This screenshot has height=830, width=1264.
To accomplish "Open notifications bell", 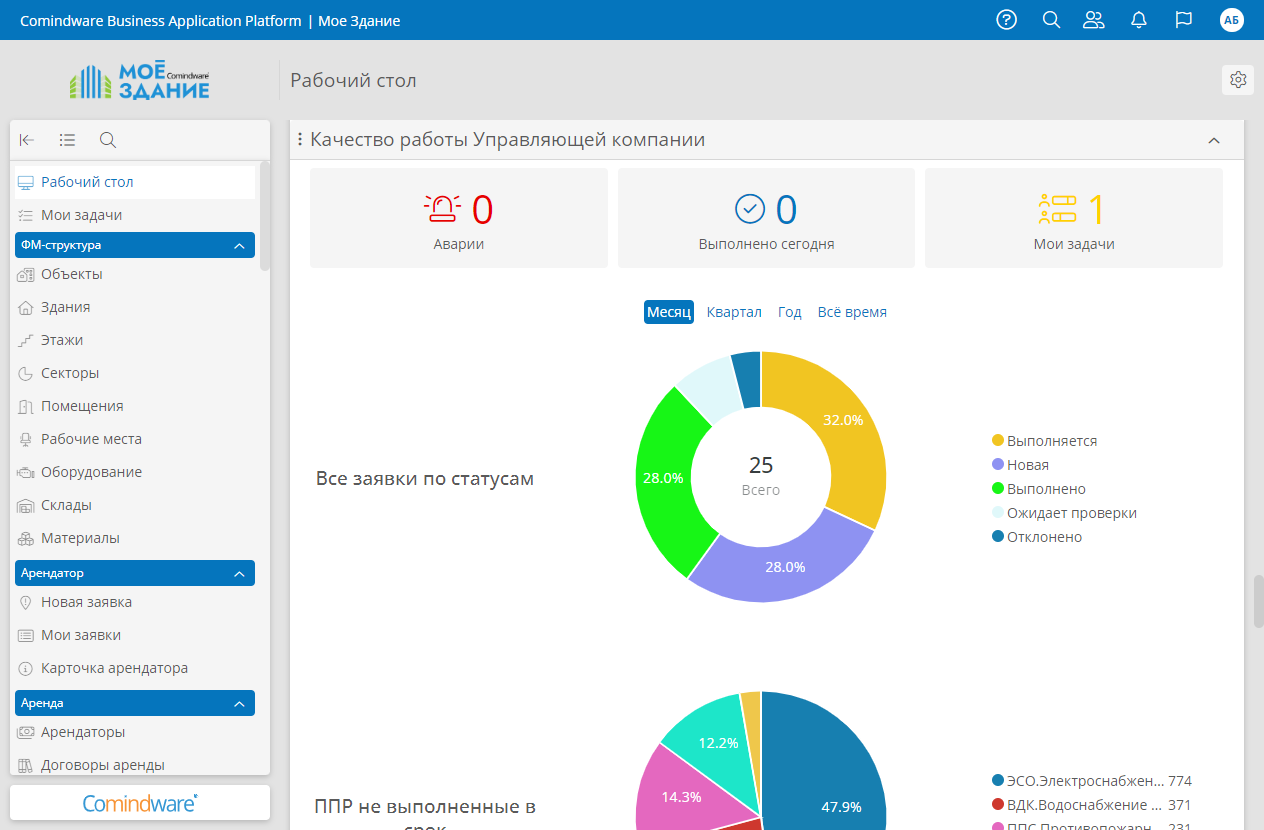I will point(1138,20).
